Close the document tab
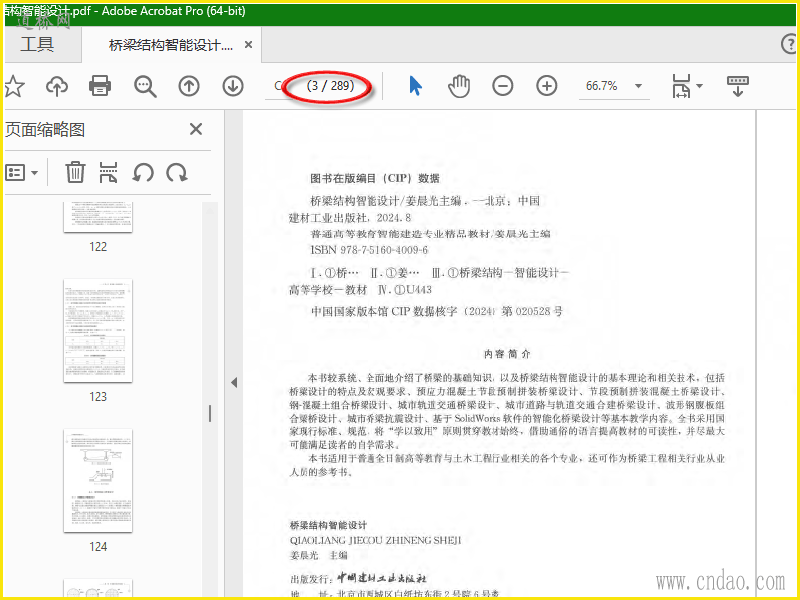Viewport: 800px width, 600px height. coord(248,45)
